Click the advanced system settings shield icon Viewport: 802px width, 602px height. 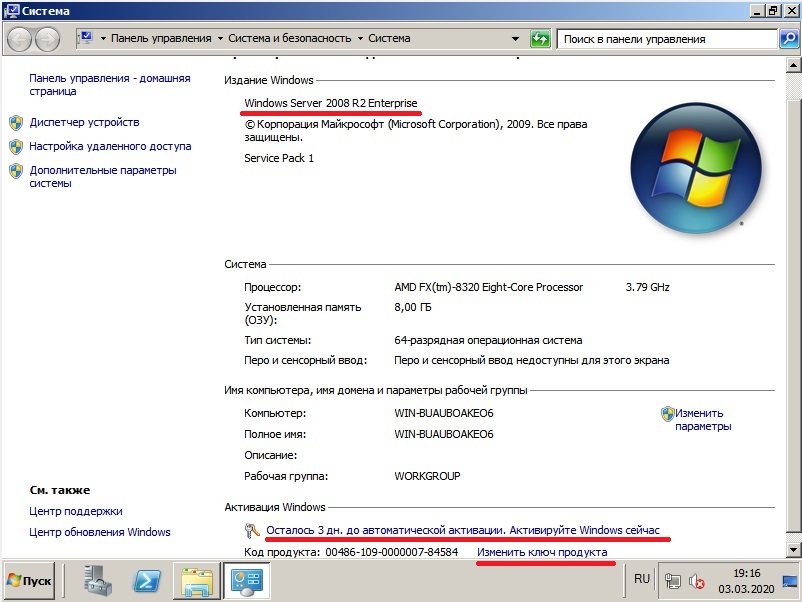click(x=16, y=171)
